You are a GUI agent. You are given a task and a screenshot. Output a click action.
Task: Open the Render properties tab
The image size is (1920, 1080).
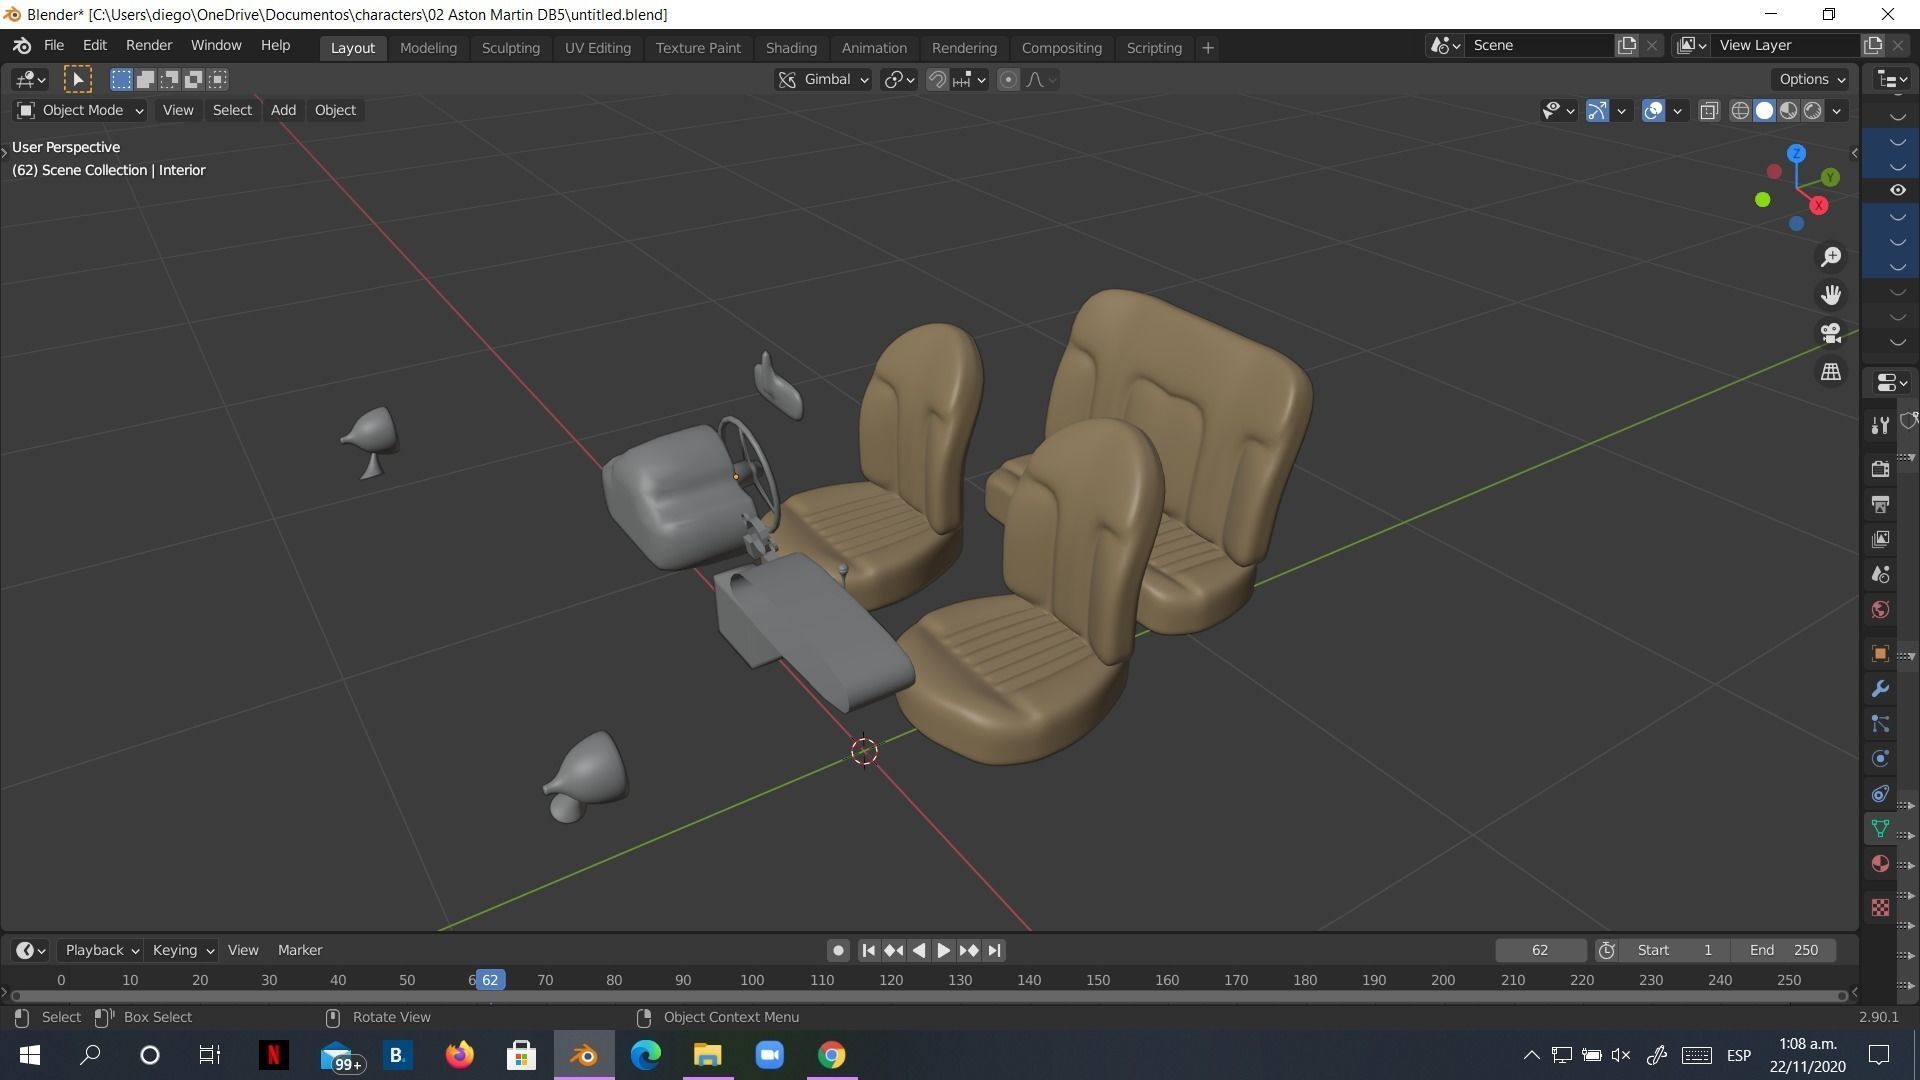[1880, 469]
